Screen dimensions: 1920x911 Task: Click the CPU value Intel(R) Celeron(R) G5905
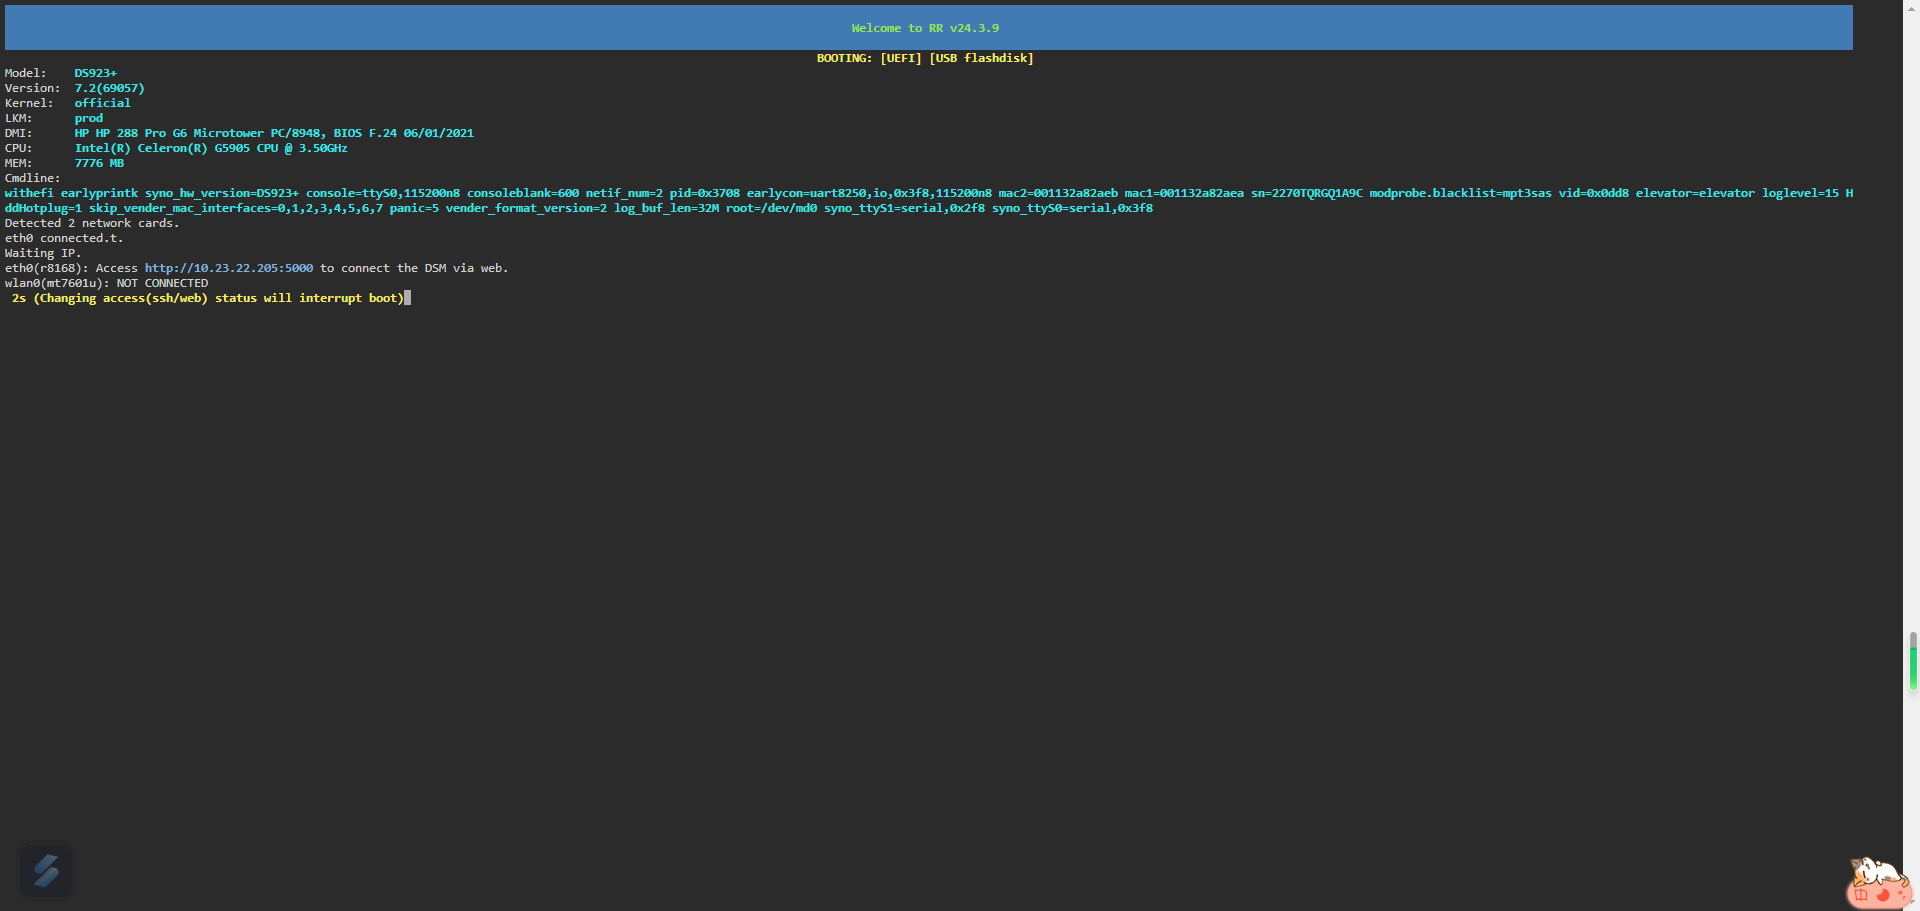[211, 148]
